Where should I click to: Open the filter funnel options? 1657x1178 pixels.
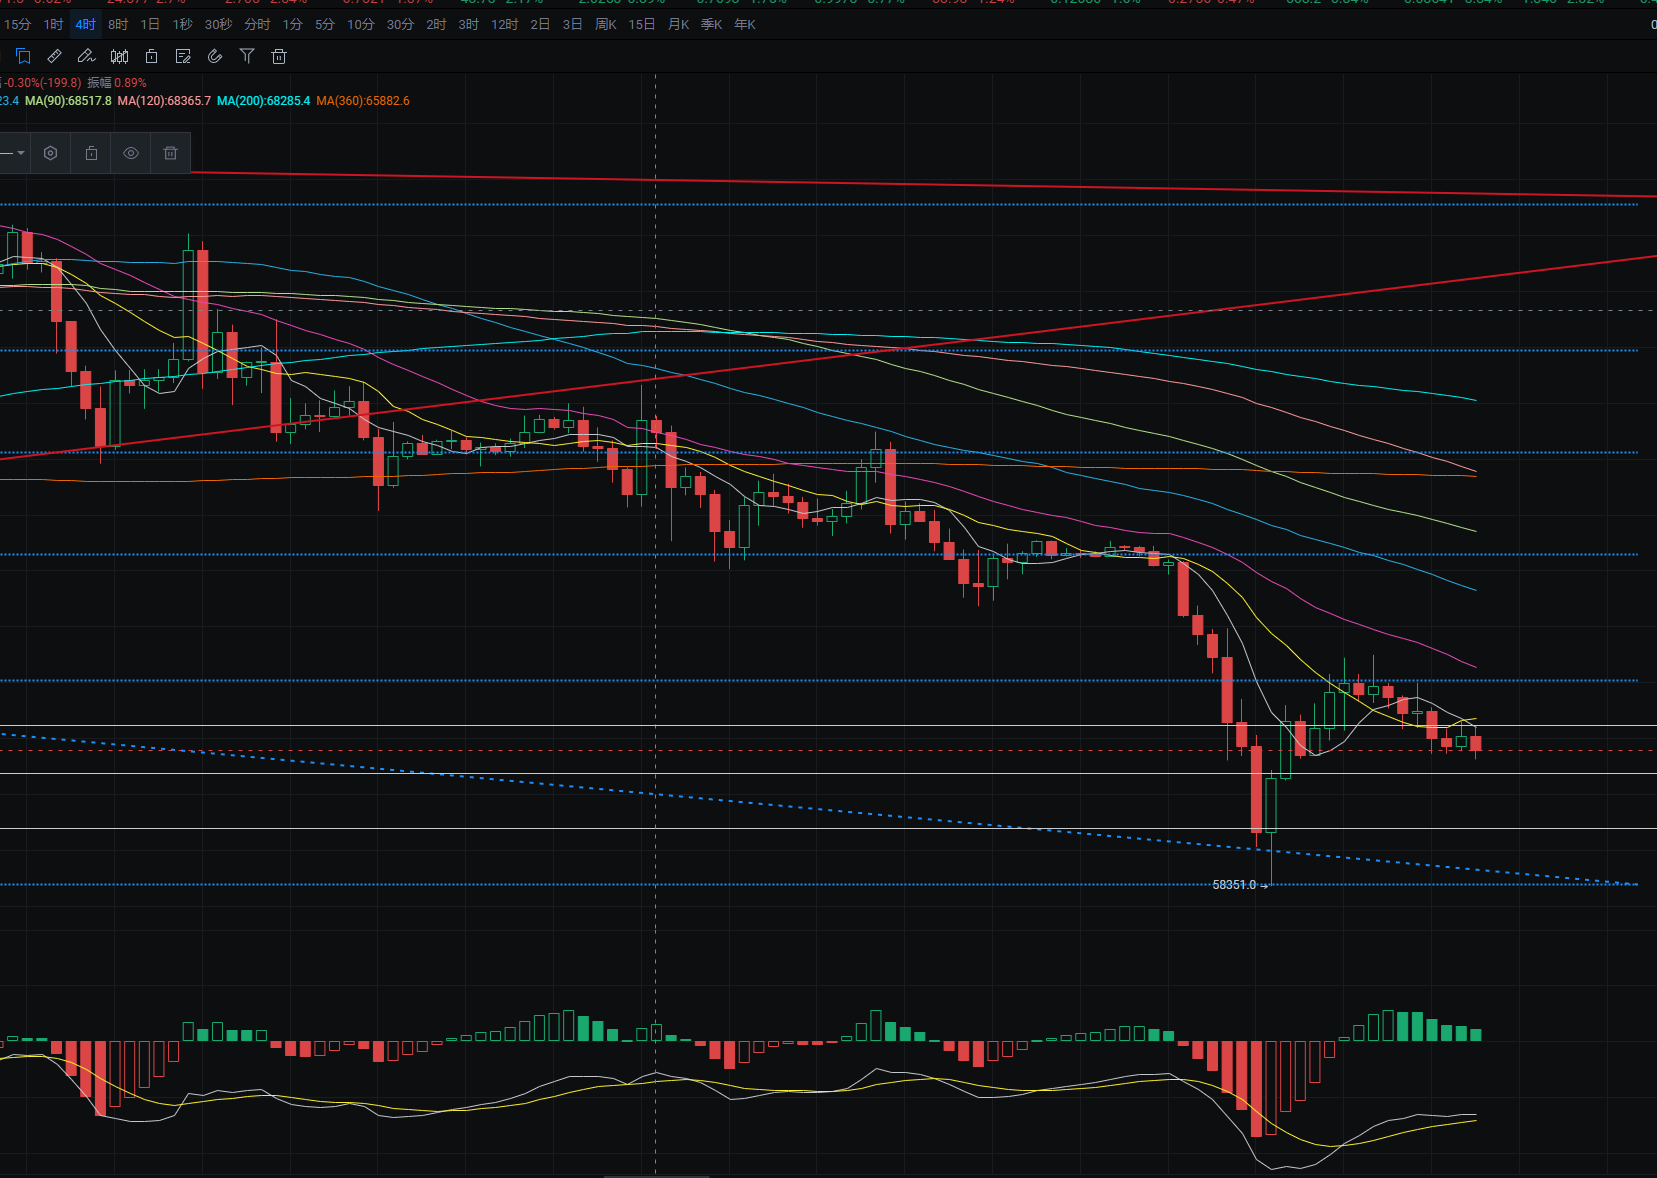point(247,56)
